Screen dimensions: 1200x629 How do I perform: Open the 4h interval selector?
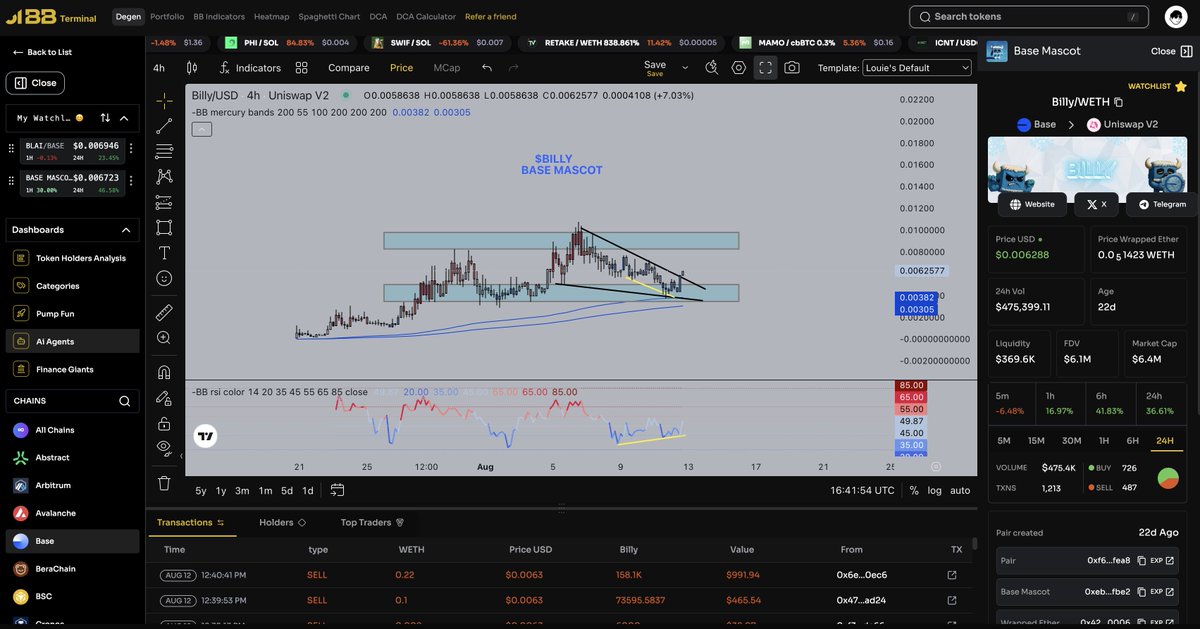159,68
